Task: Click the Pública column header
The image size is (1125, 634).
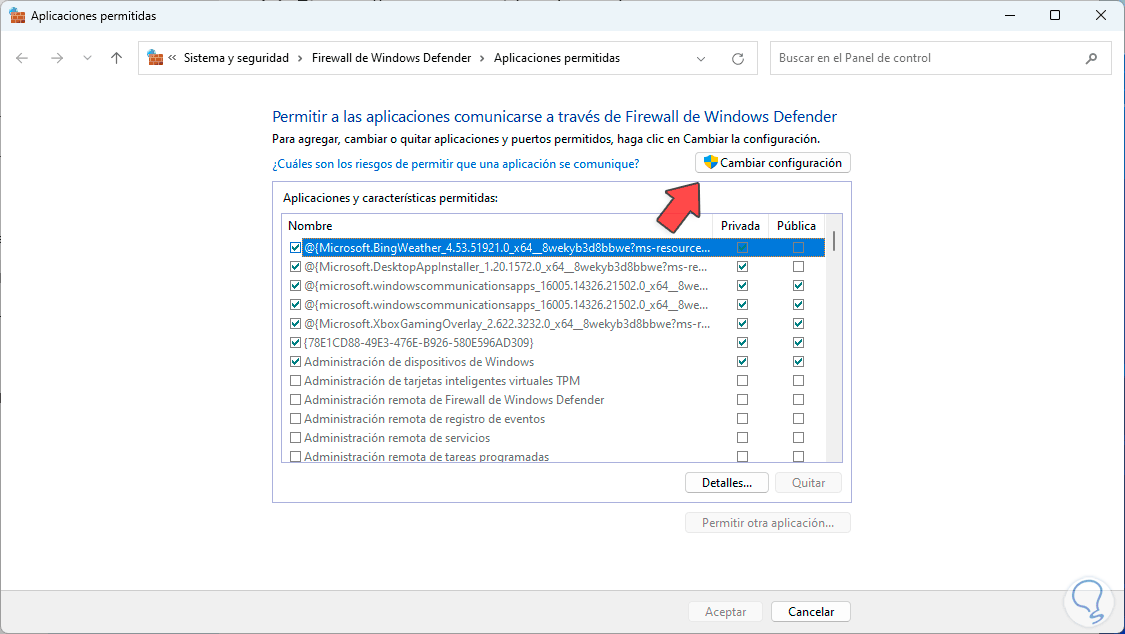Action: (x=796, y=225)
